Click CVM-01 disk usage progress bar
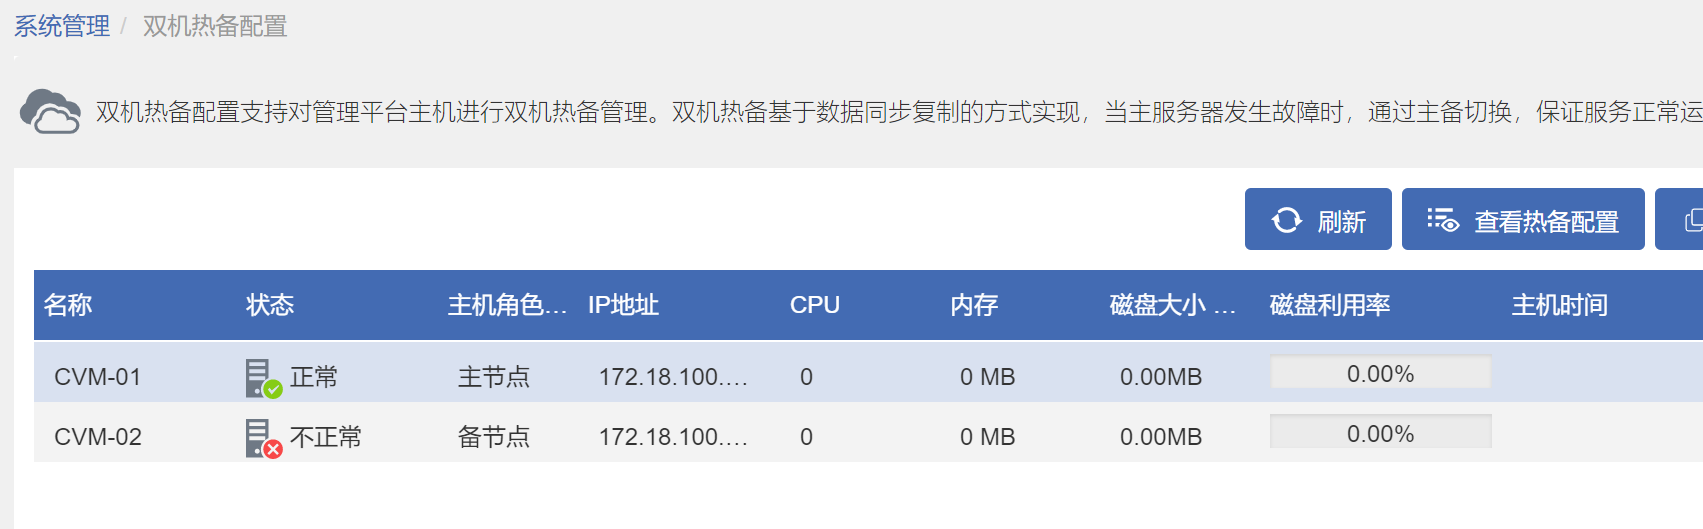1703x529 pixels. pos(1380,373)
